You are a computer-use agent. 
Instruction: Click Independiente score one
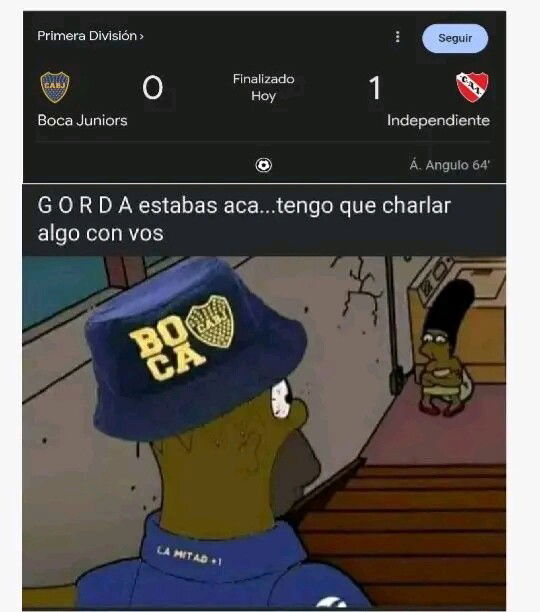point(375,88)
